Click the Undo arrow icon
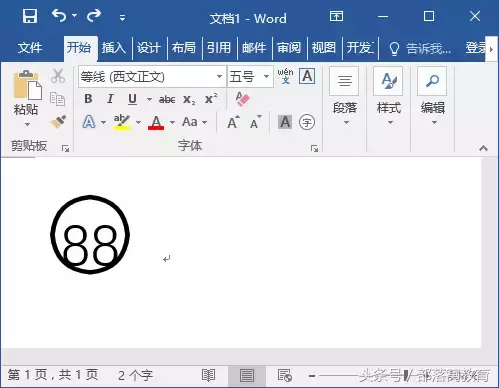Viewport: 499px width, 388px height. [59, 15]
